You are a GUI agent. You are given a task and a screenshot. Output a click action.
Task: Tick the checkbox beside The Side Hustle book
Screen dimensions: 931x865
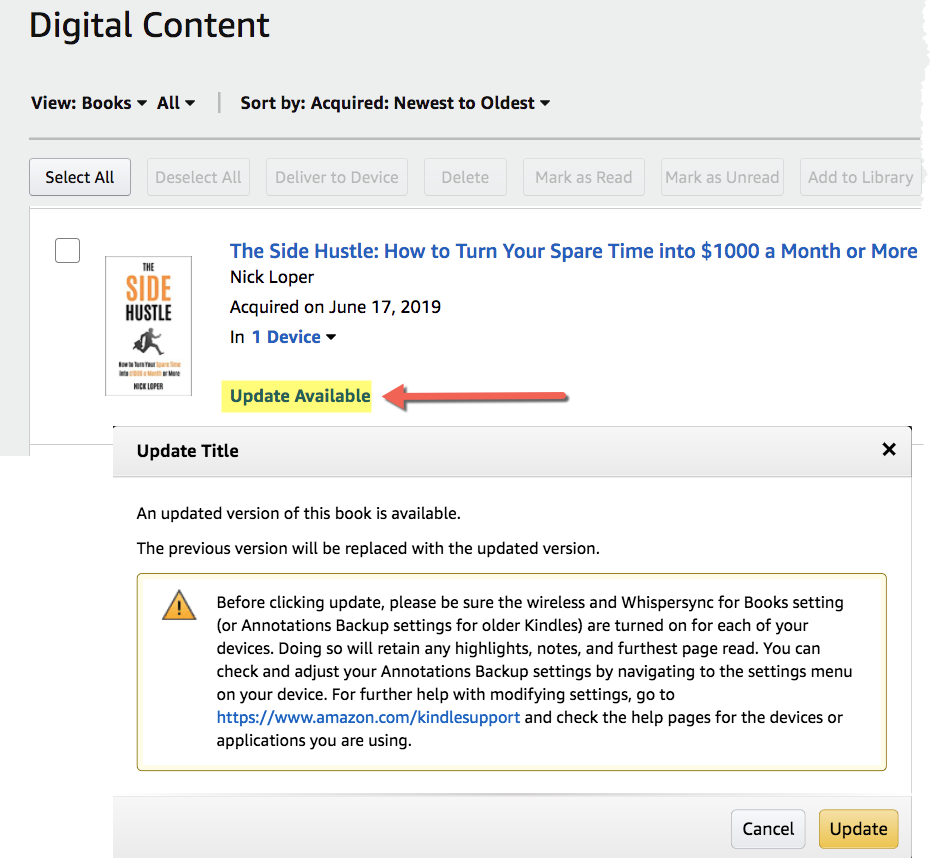coord(67,250)
